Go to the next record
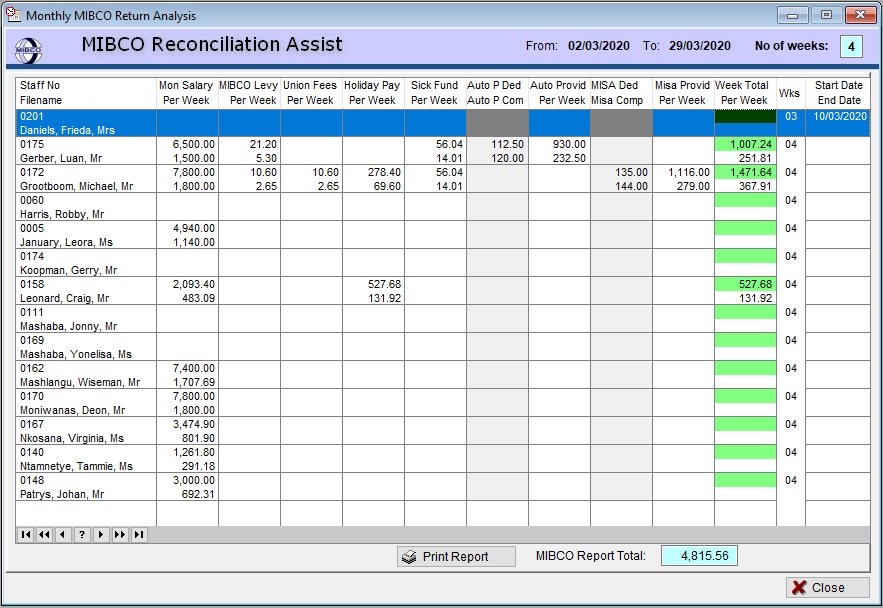 pos(101,534)
